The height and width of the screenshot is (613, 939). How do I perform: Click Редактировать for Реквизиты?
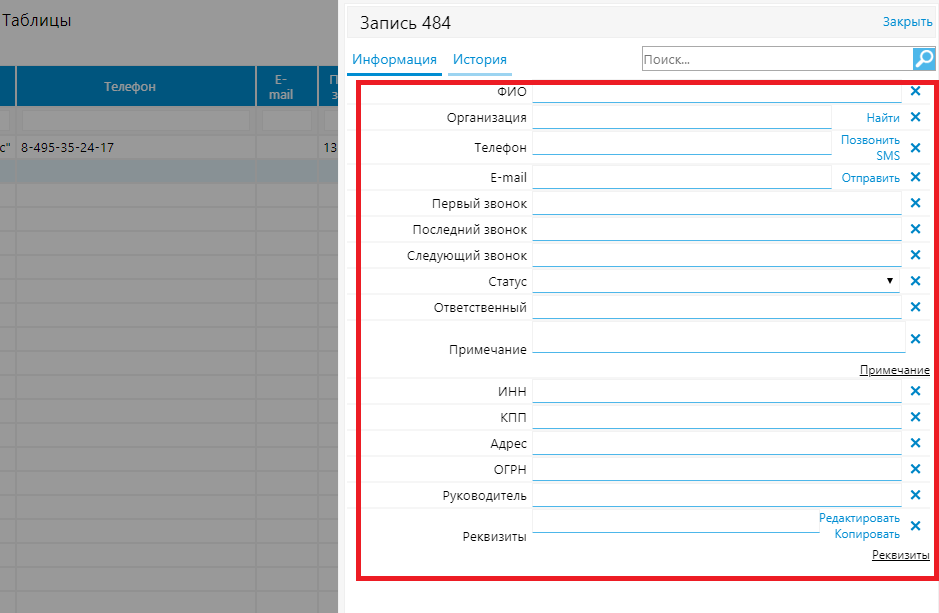coord(859,518)
